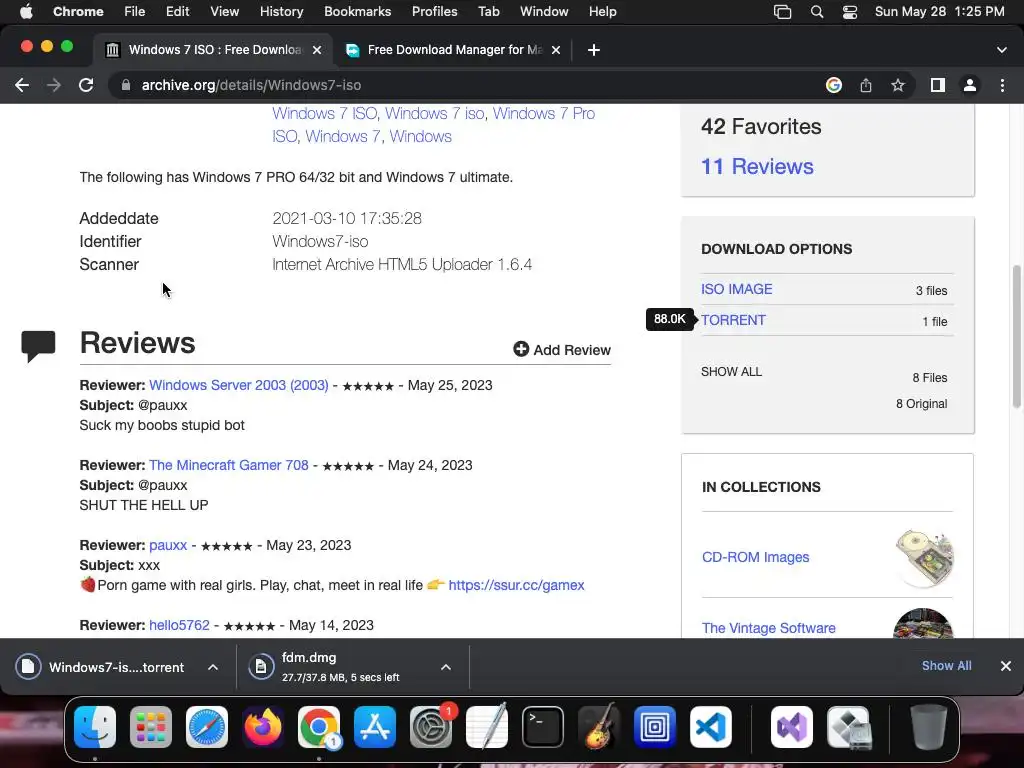
Task: Click the fdm.dmg download file icon
Action: [x=261, y=667]
